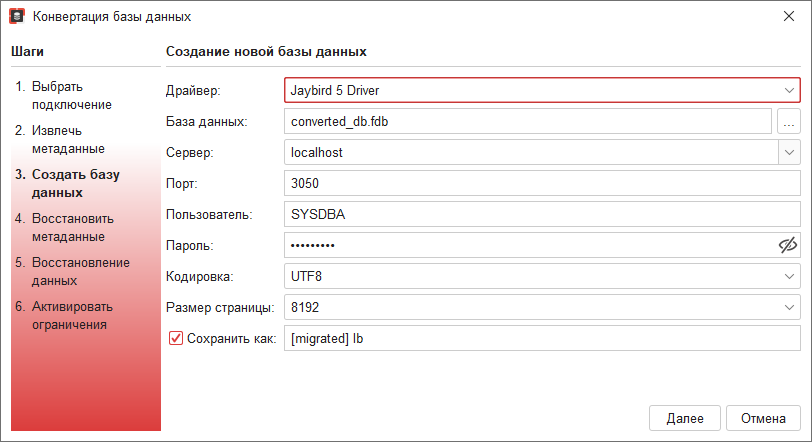This screenshot has width=812, height=442.
Task: Select step 6 "Активировать ограничения"
Action: click(x=64, y=315)
